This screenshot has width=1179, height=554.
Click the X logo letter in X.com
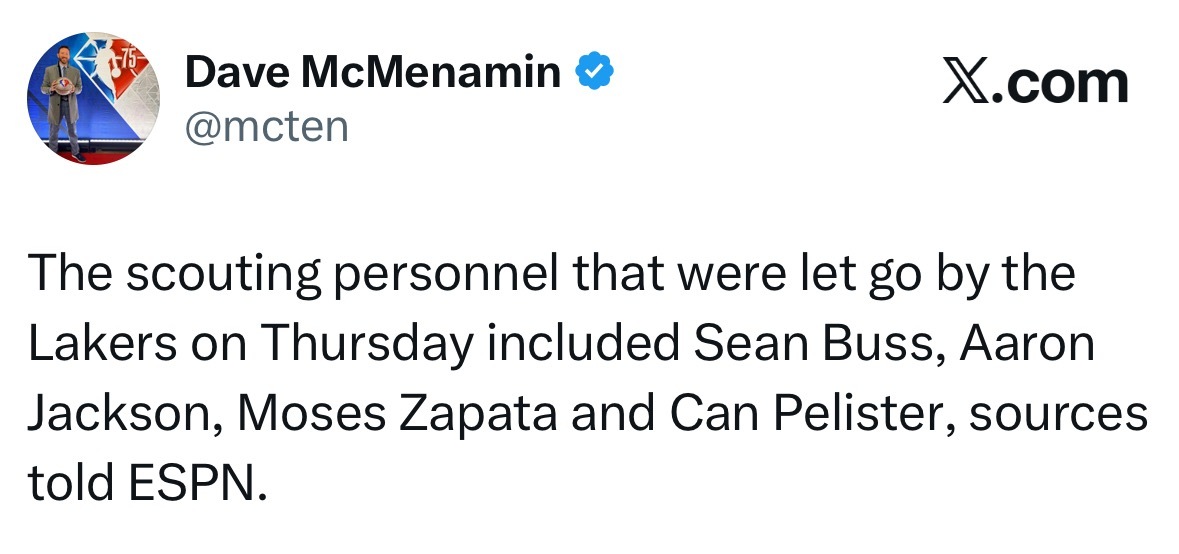(965, 84)
